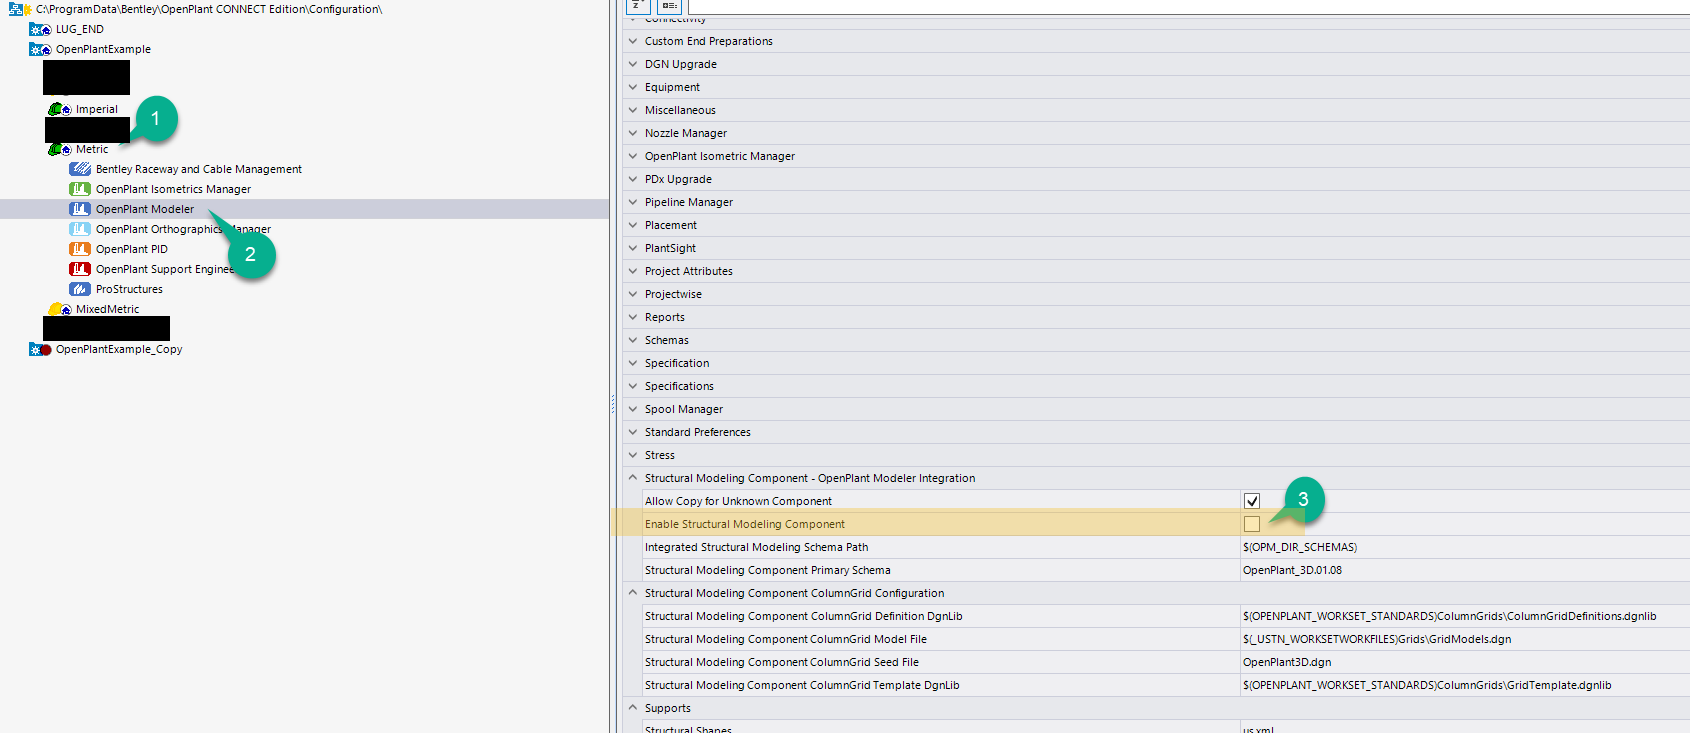Image resolution: width=1690 pixels, height=733 pixels.
Task: Click the property search box
Action: click(x=1188, y=6)
